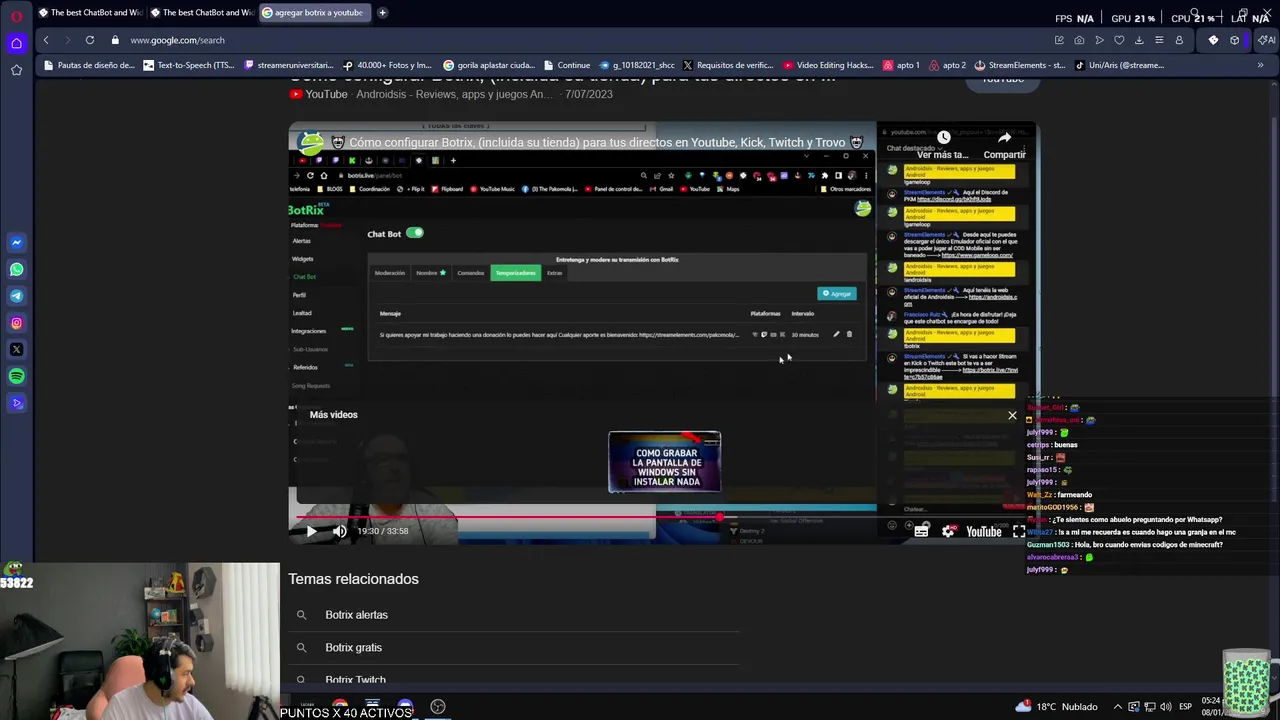Open 'Text-to-Speech (TTS...' bookmark
The width and height of the screenshot is (1280, 720).
point(188,65)
